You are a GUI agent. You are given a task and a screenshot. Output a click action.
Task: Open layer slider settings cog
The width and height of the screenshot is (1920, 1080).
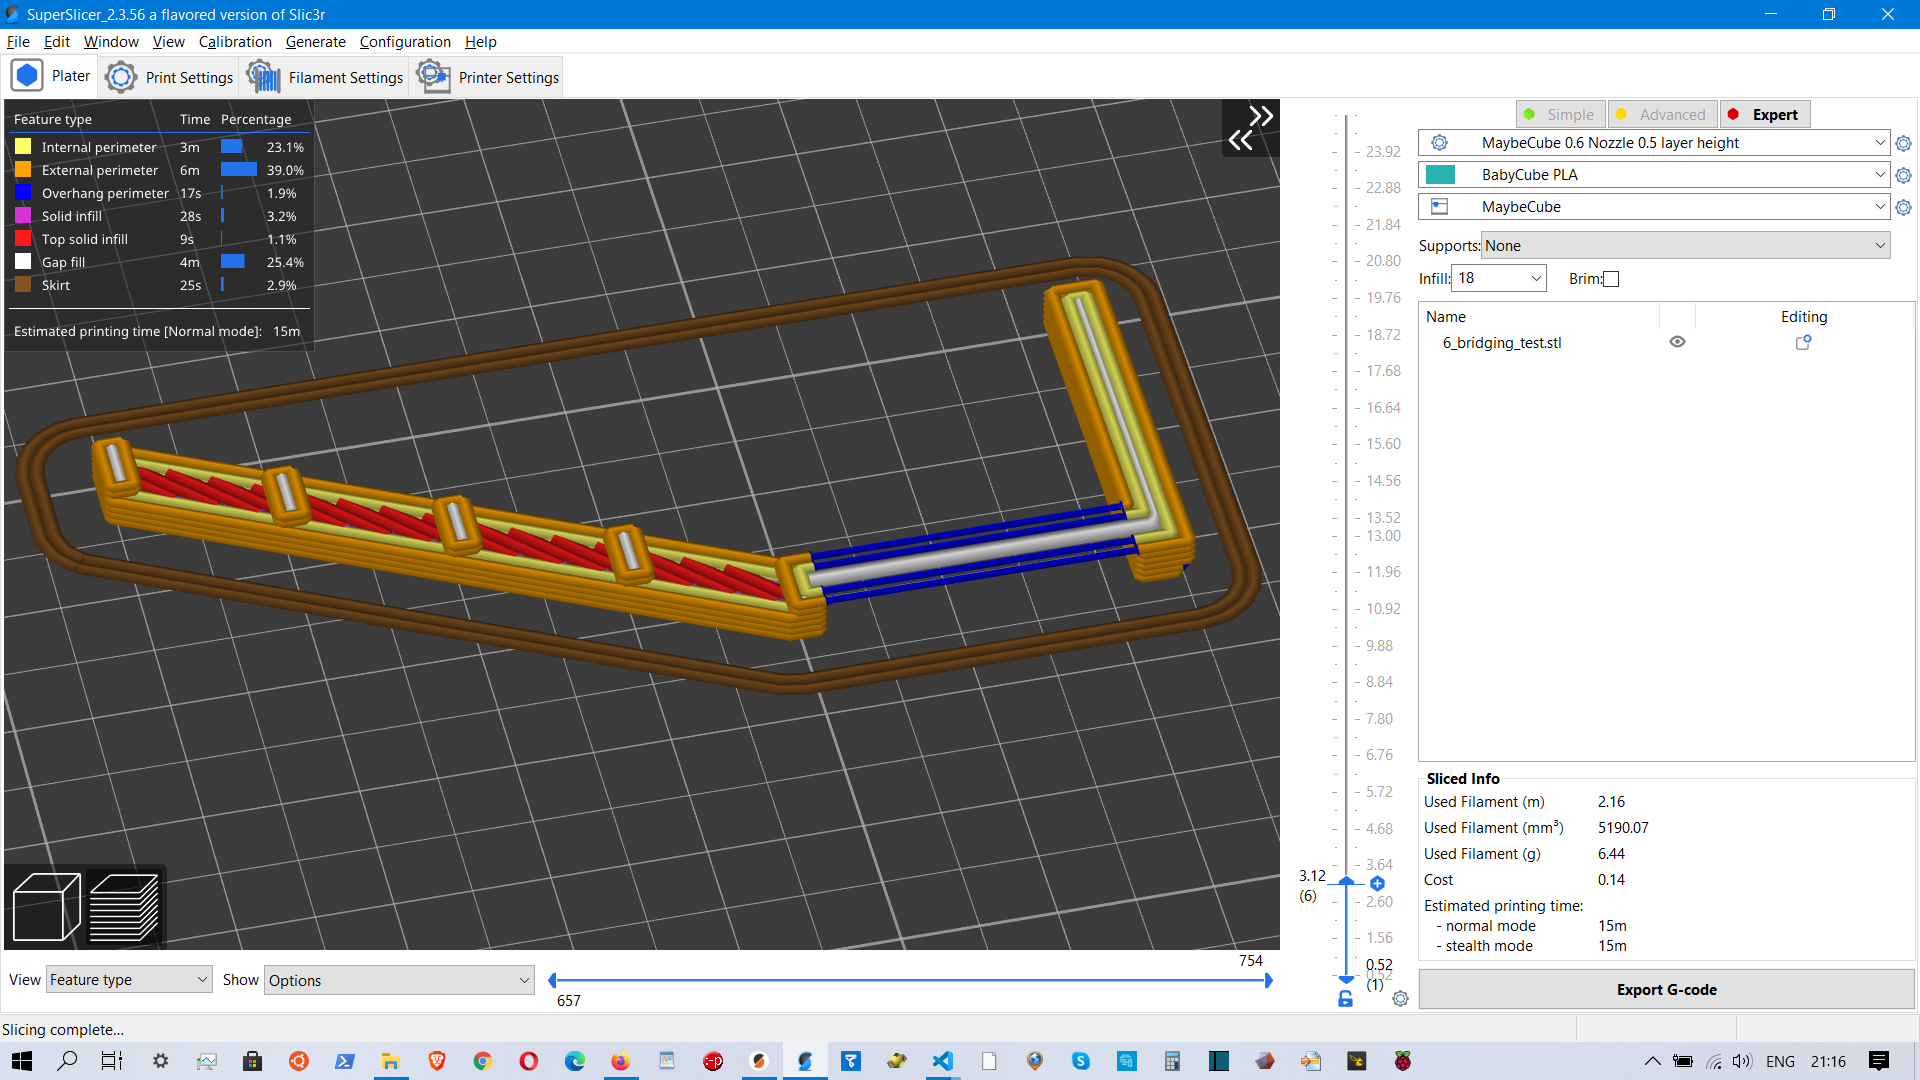click(1400, 998)
